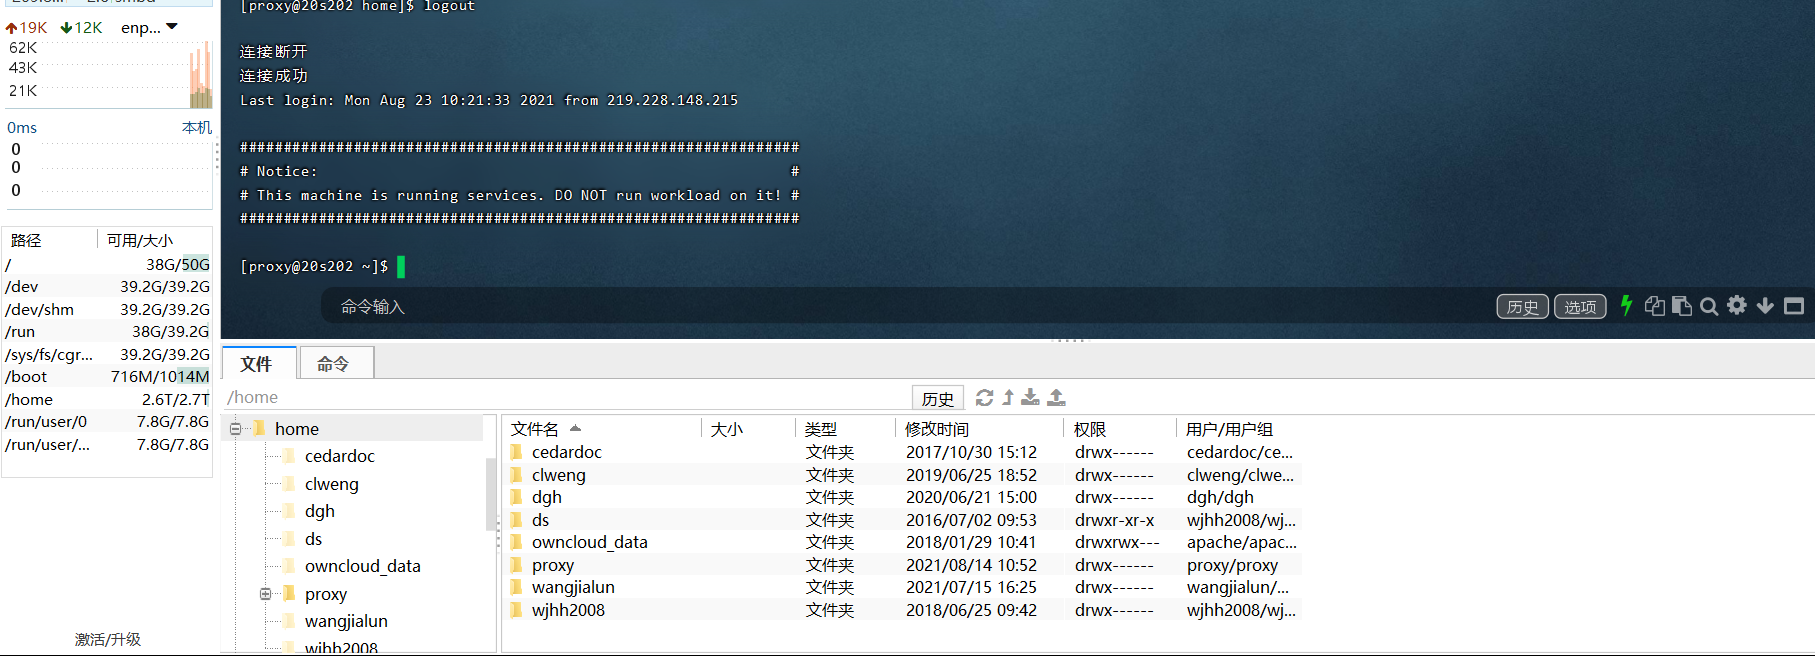Click the 选项 button in command bar
The width and height of the screenshot is (1815, 656).
coord(1580,307)
